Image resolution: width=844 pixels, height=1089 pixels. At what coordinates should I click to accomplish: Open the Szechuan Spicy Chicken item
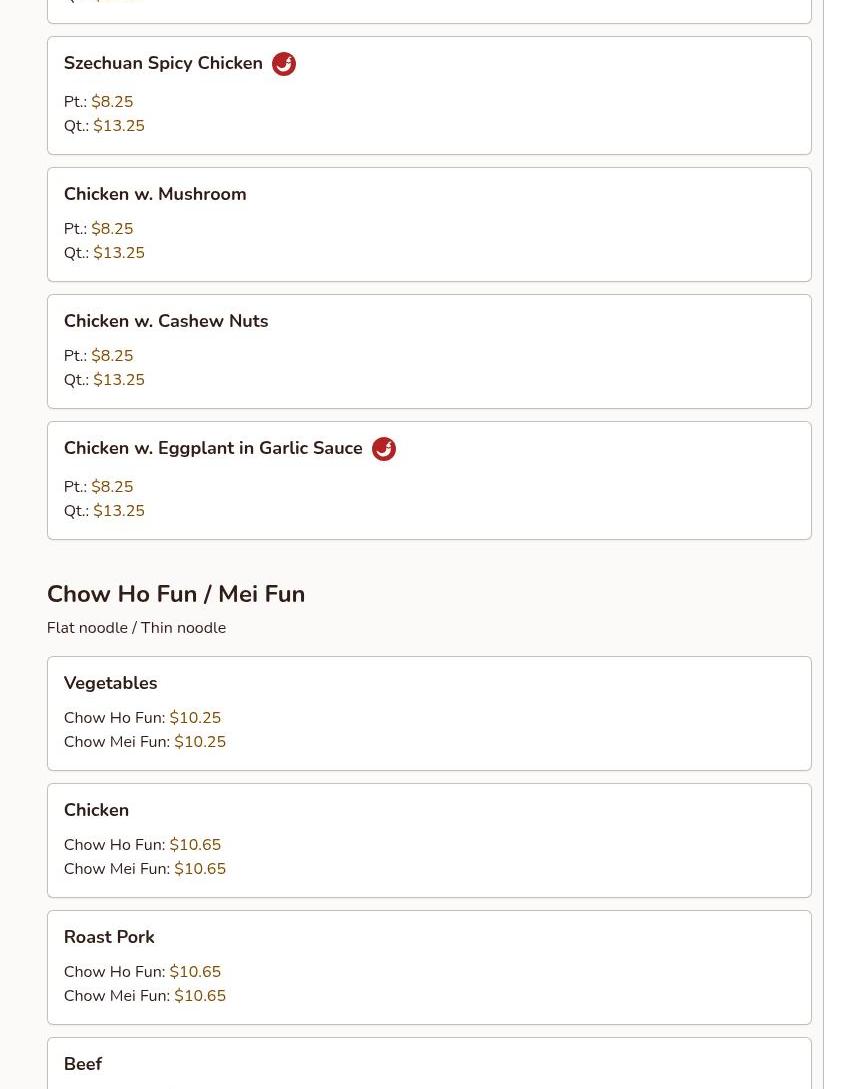tap(163, 64)
